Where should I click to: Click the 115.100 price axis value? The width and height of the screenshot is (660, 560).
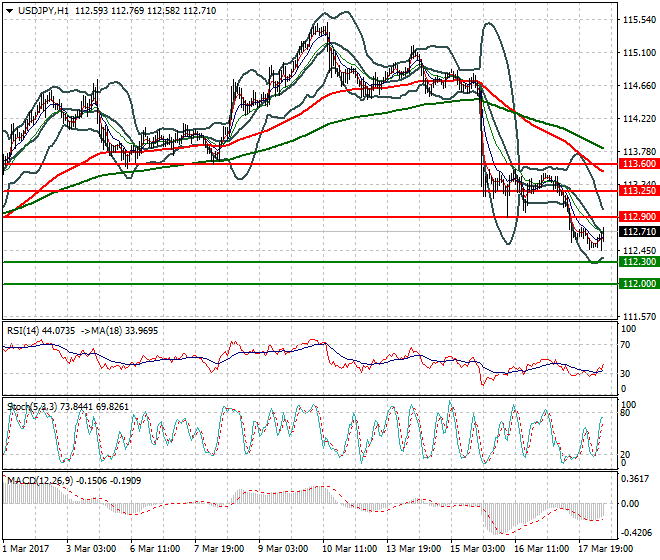(639, 53)
